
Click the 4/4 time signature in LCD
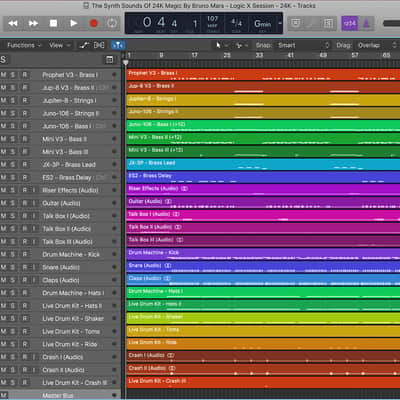tap(237, 23)
